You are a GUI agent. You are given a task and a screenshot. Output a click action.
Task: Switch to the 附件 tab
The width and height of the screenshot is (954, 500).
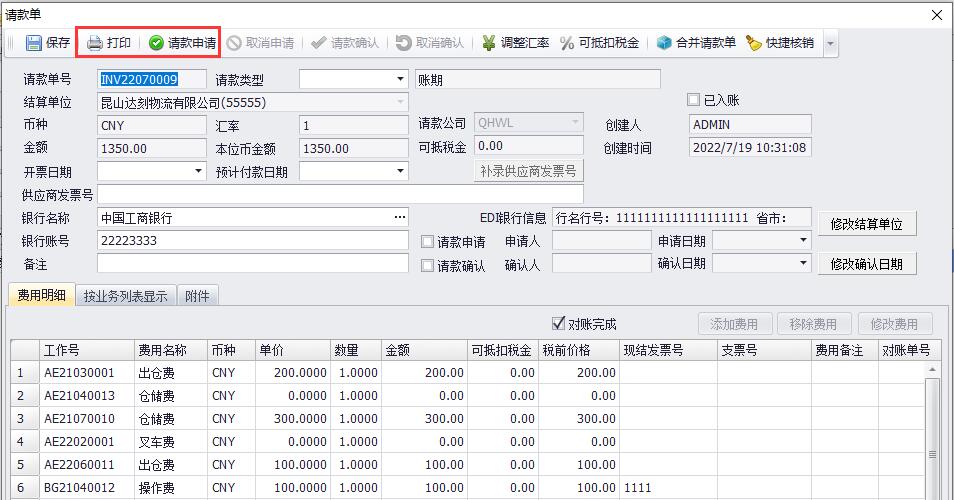[198, 296]
